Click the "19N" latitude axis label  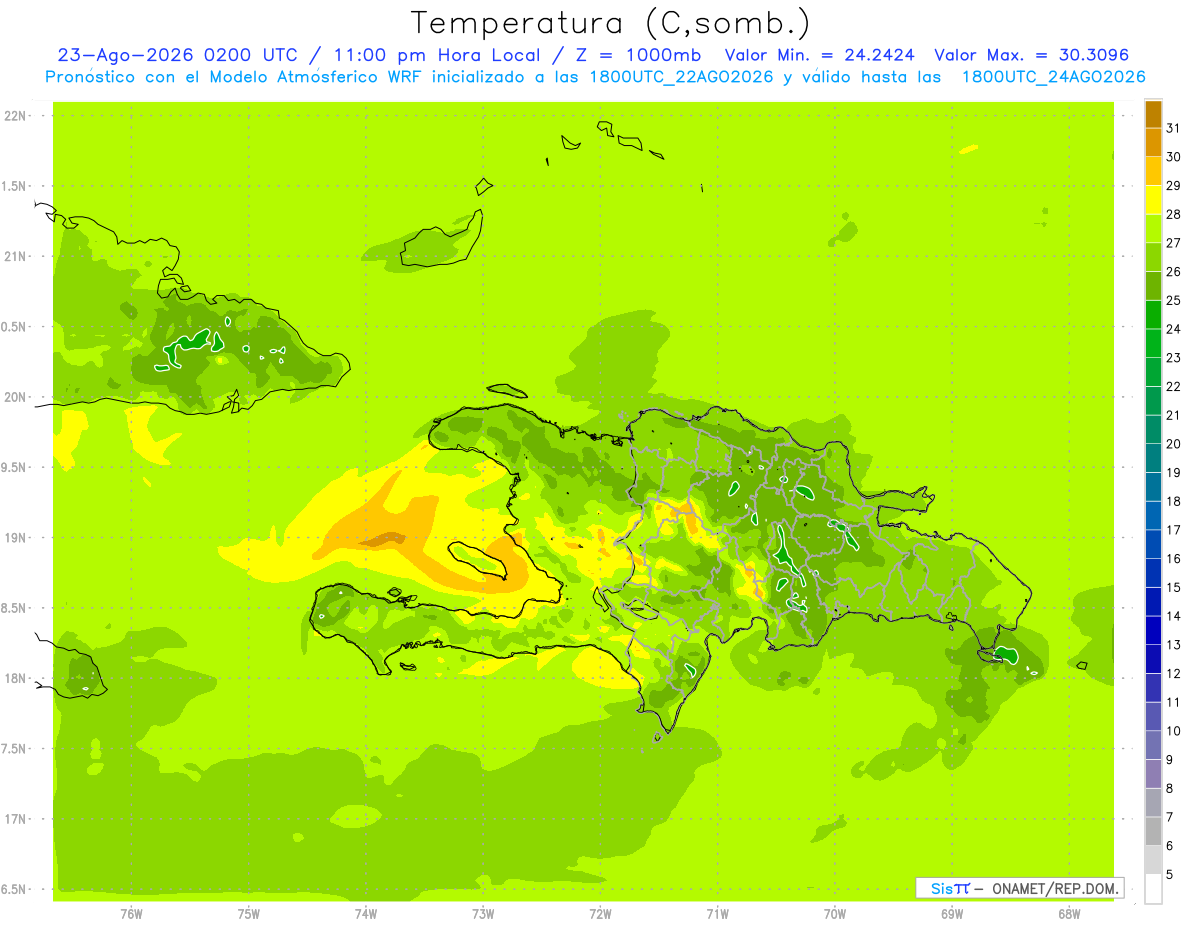pos(14,538)
